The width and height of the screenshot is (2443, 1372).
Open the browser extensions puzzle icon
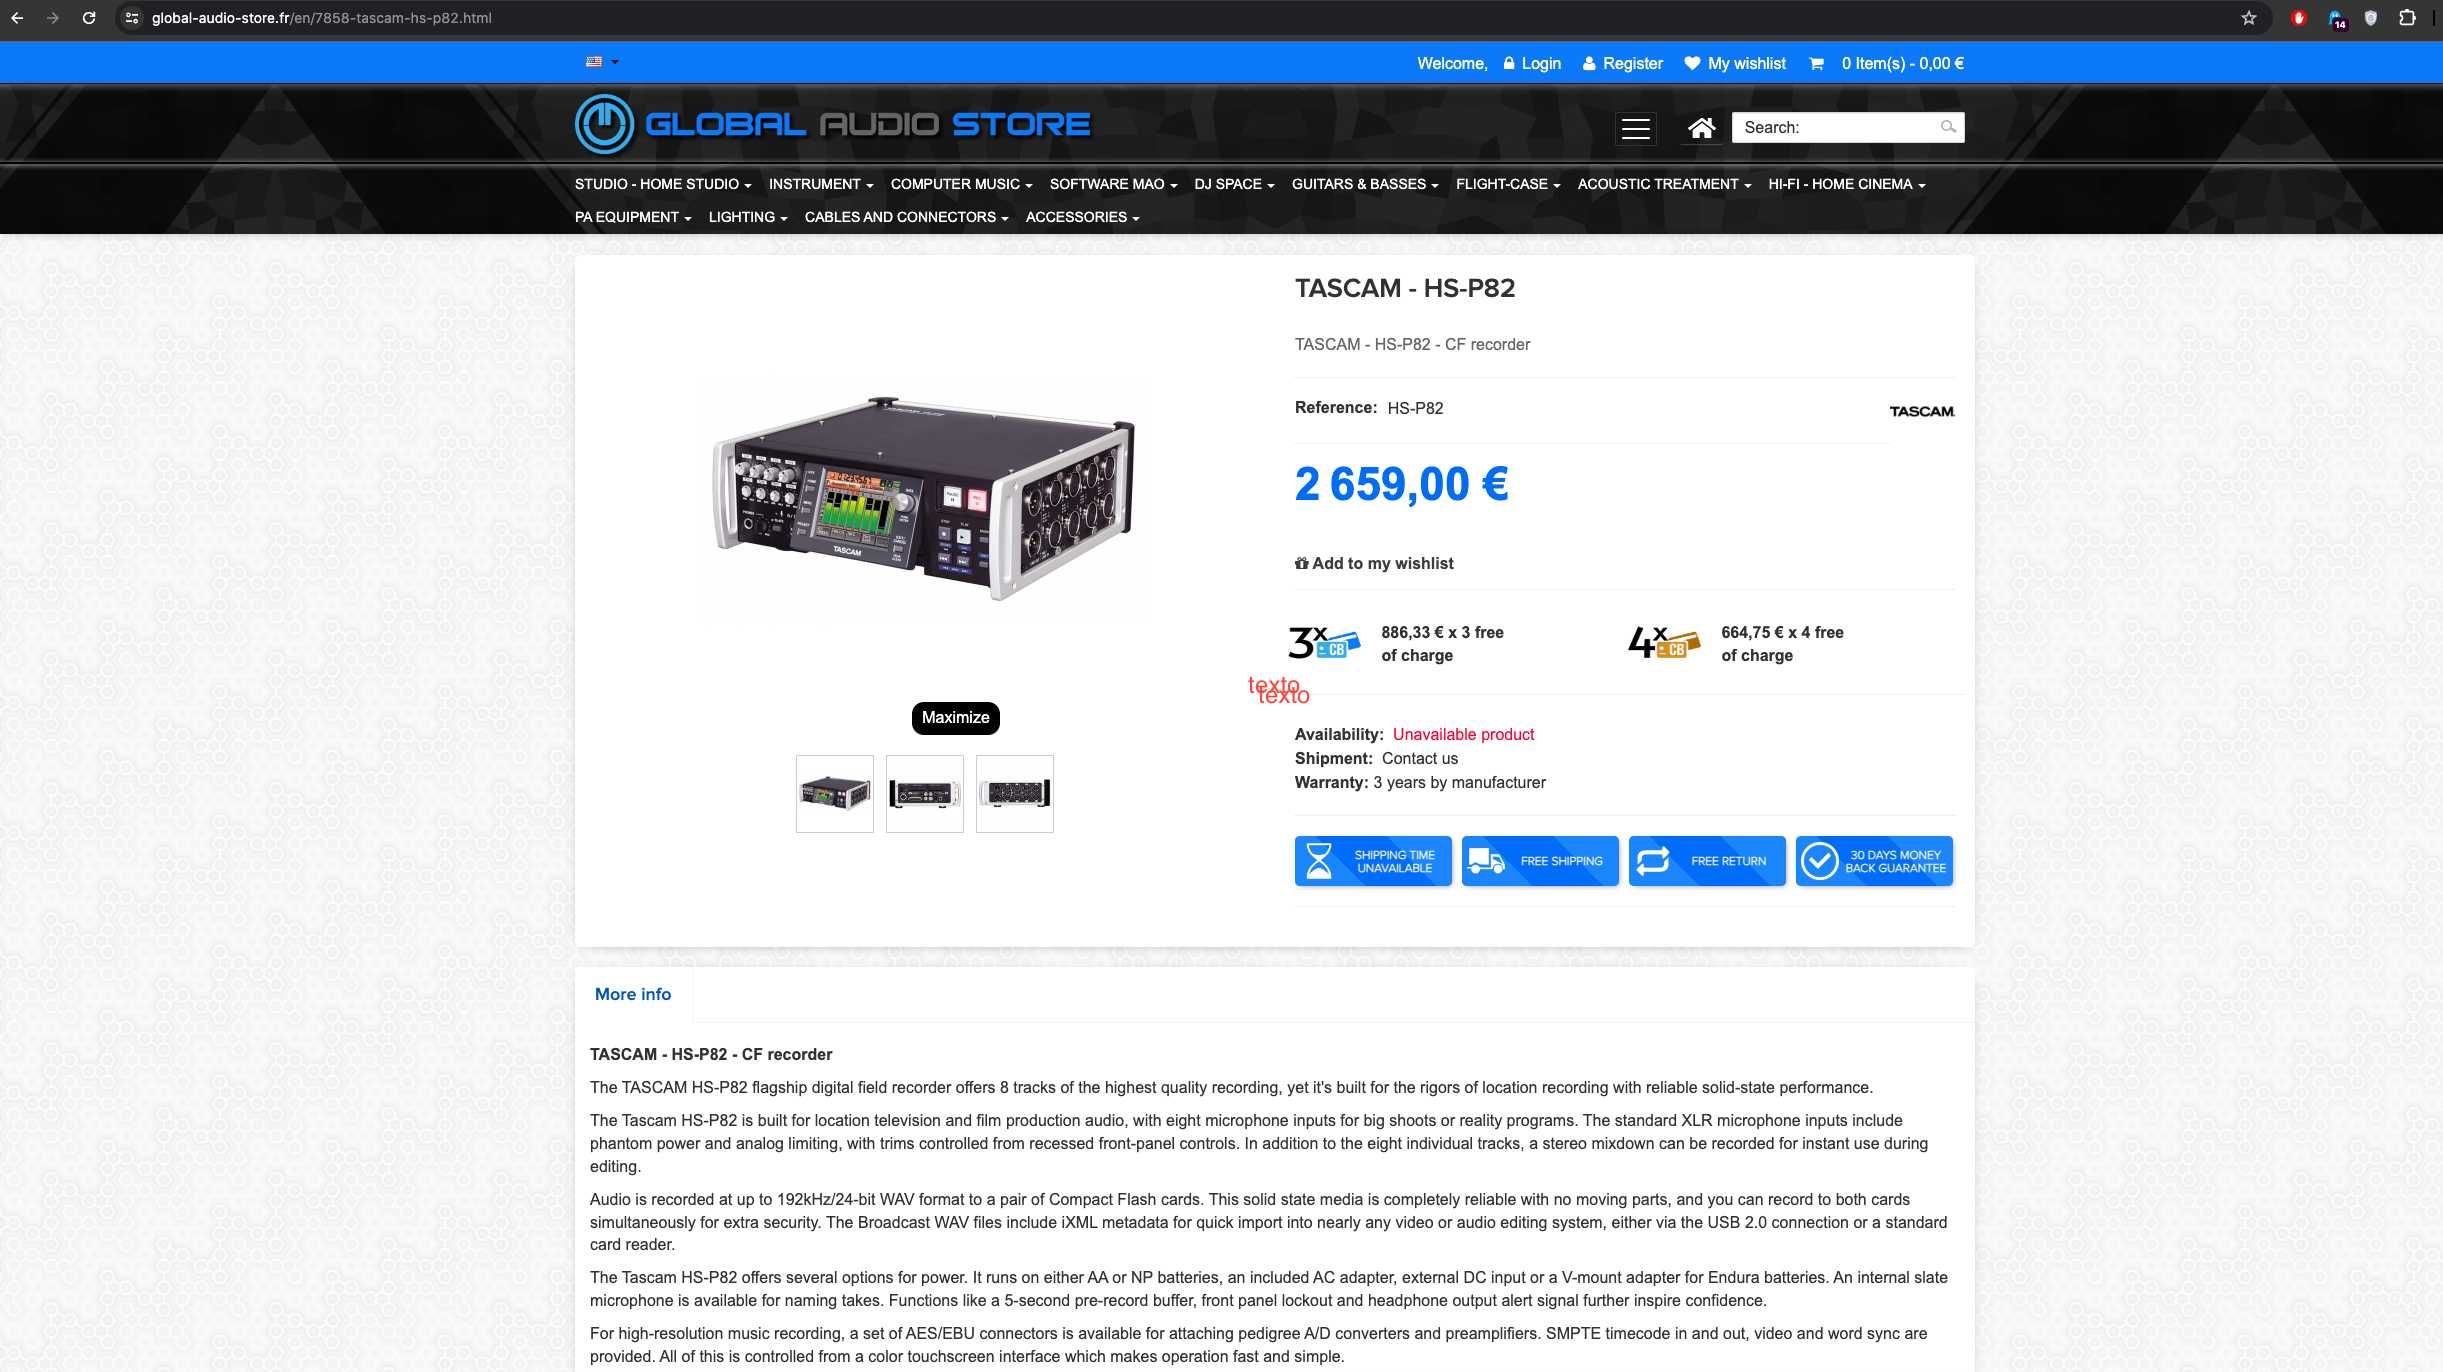coord(2407,18)
